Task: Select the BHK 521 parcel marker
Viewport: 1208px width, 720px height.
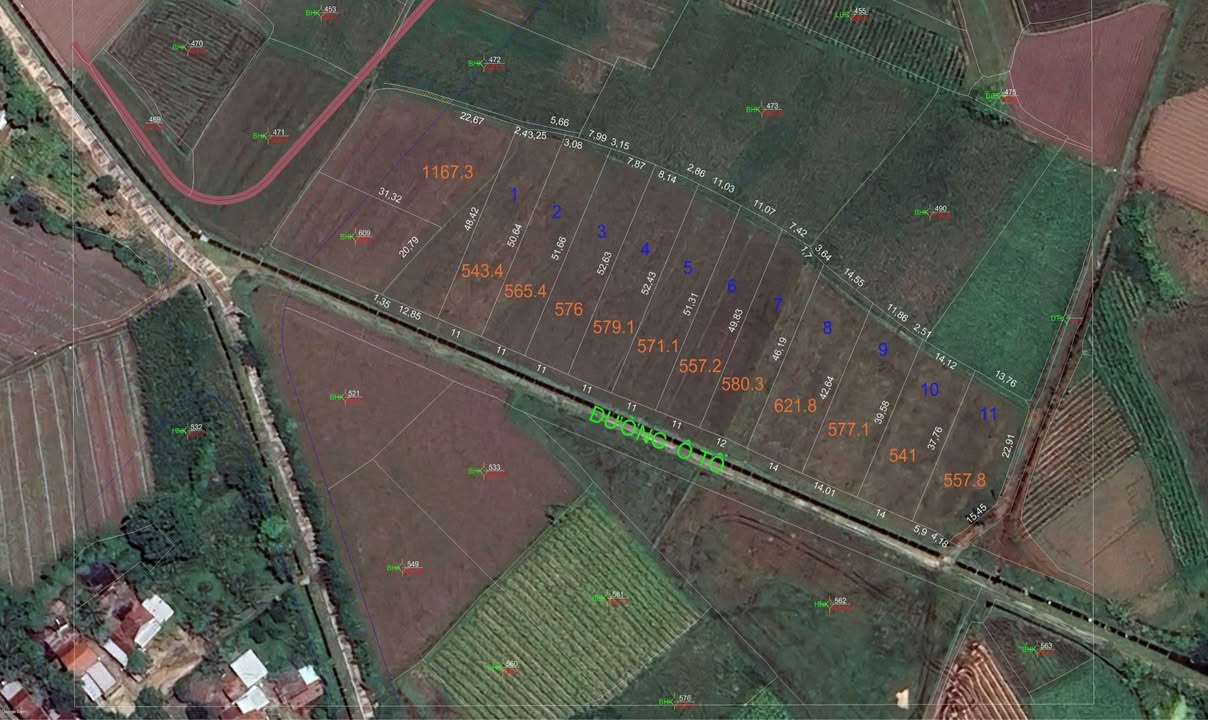Action: click(x=345, y=396)
